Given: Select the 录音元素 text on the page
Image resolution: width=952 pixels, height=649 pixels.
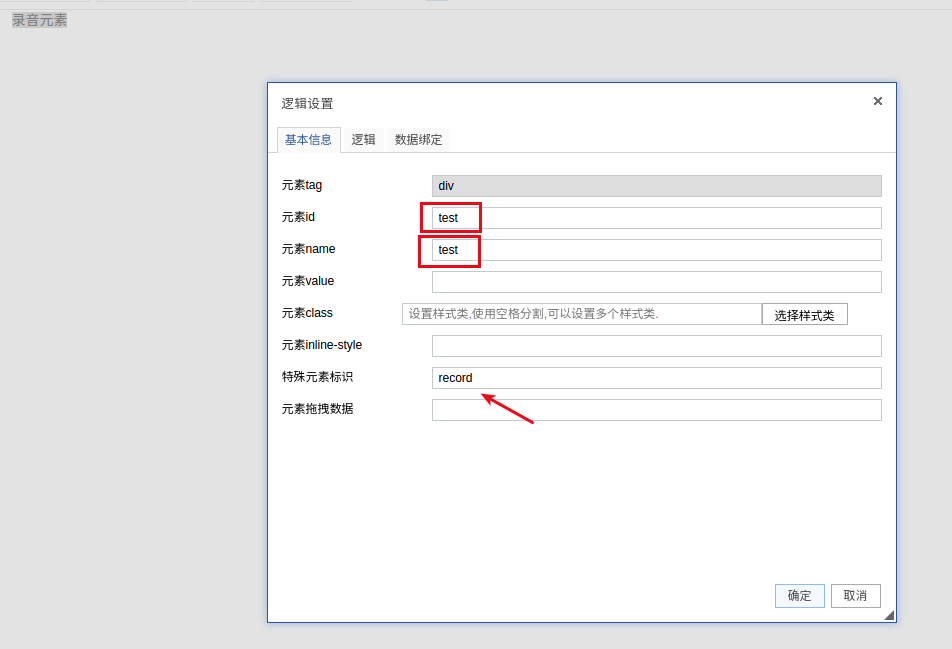Looking at the screenshot, I should (39, 20).
